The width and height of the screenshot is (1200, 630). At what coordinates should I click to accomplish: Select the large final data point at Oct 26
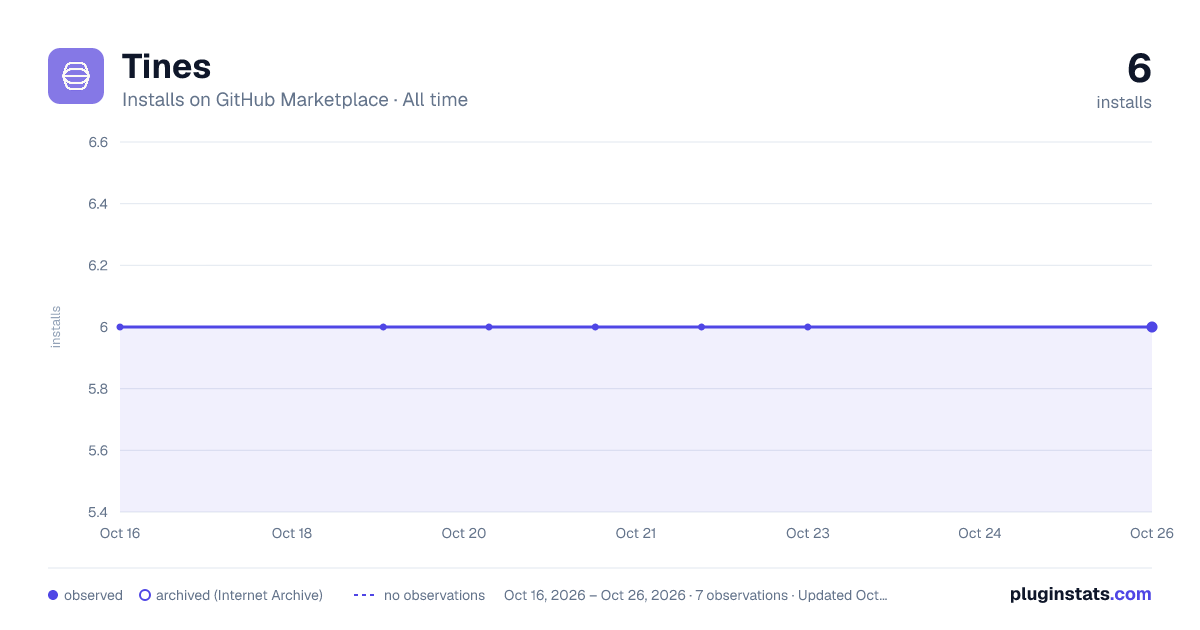click(x=1152, y=327)
